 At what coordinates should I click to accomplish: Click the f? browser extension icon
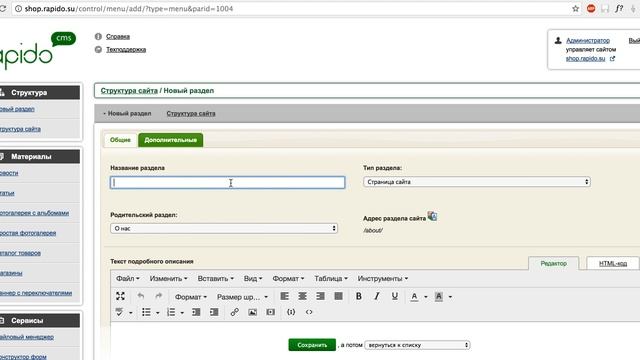coord(619,9)
